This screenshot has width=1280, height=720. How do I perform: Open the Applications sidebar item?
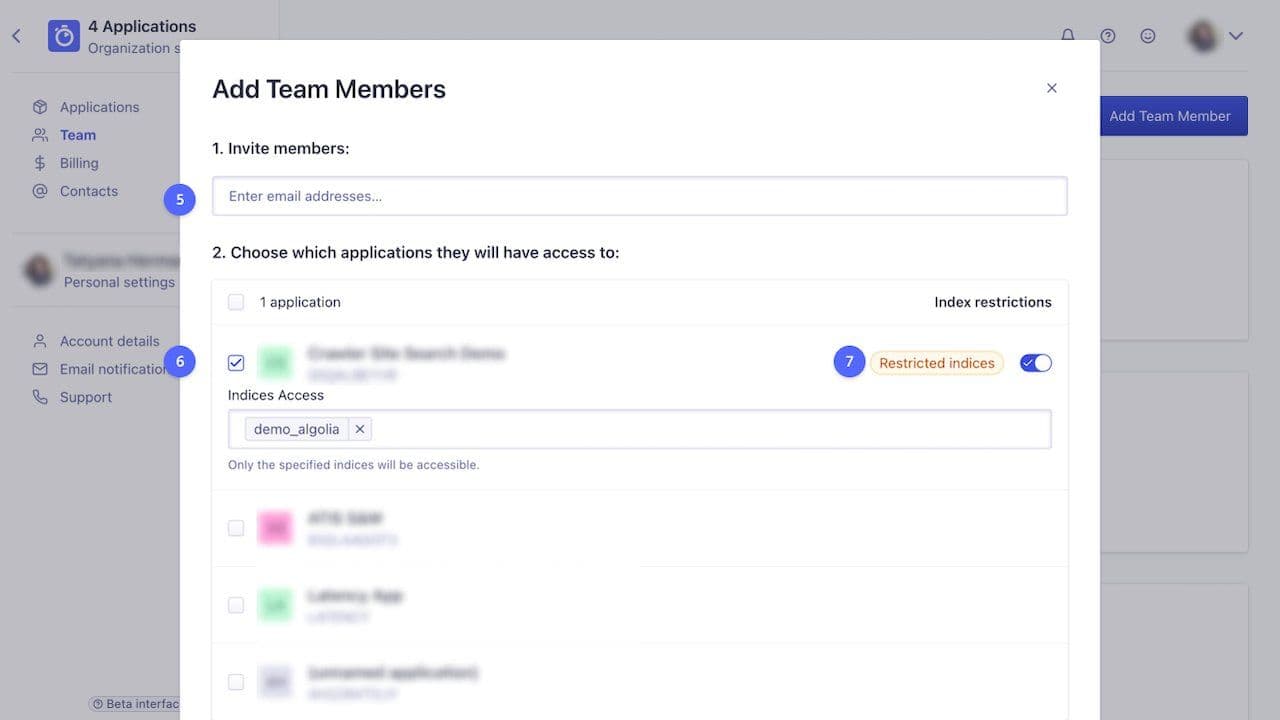[x=99, y=107]
